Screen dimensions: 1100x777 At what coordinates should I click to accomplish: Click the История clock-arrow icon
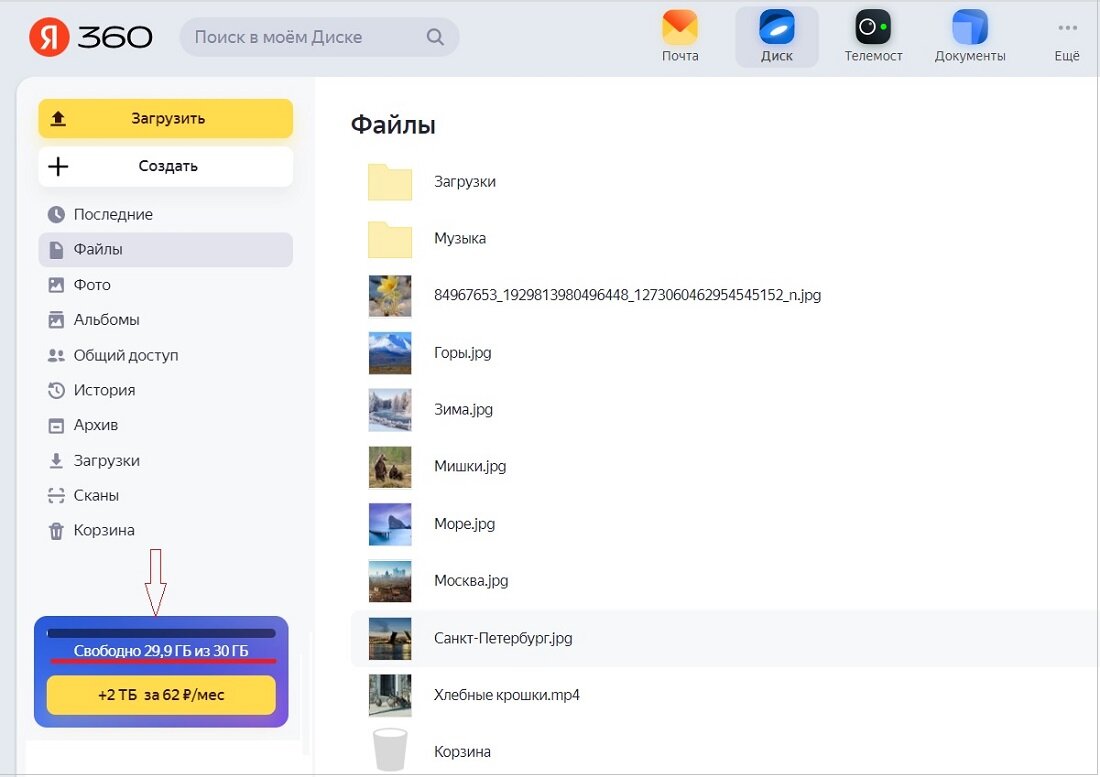coord(56,391)
